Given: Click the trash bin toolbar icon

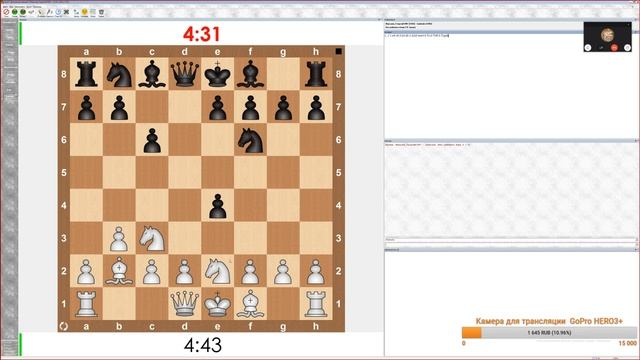Looking at the screenshot, I should point(101,12).
